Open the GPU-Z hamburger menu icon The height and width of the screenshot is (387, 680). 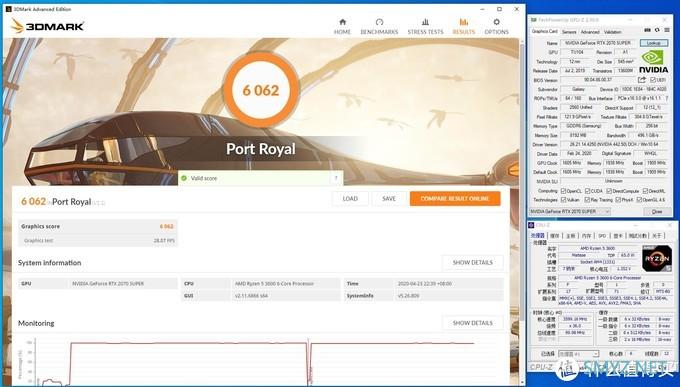click(x=667, y=30)
